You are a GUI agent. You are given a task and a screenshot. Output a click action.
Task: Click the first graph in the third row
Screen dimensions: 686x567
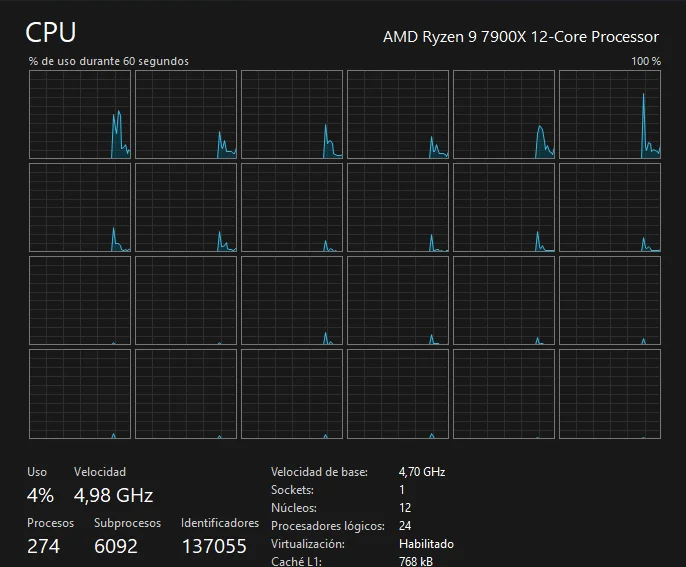[80, 301]
